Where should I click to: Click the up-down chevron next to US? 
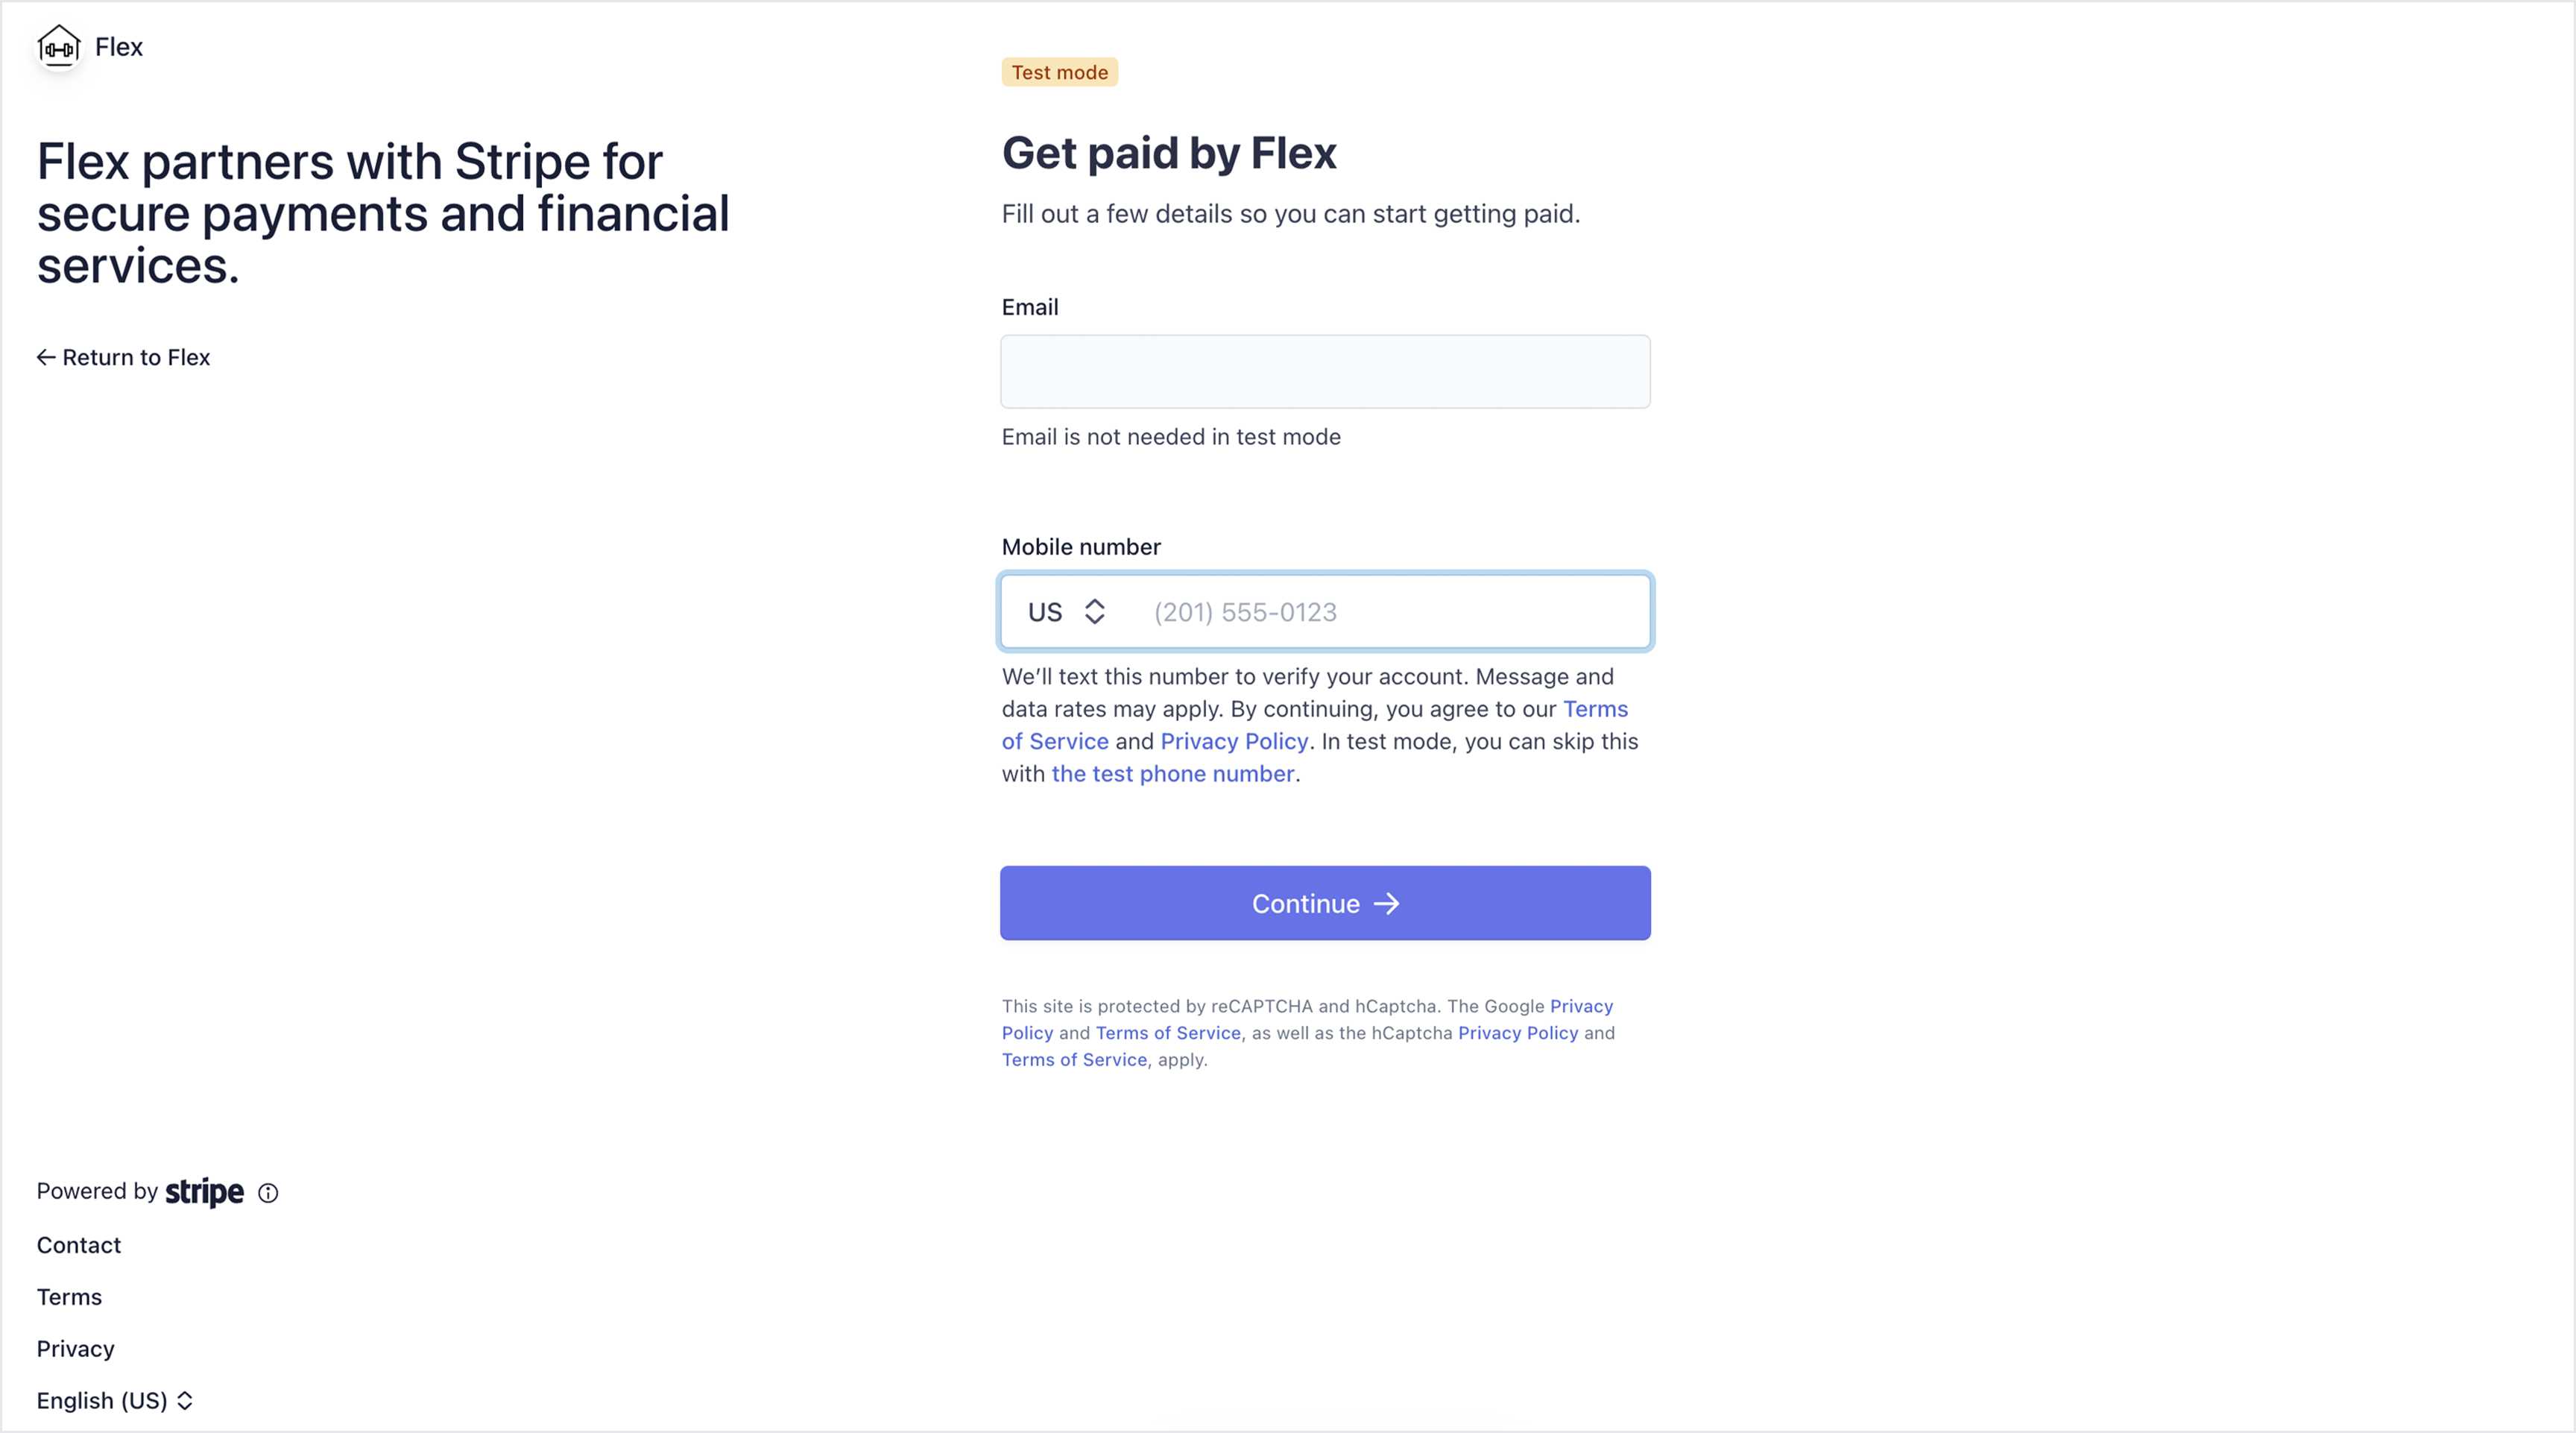1095,612
